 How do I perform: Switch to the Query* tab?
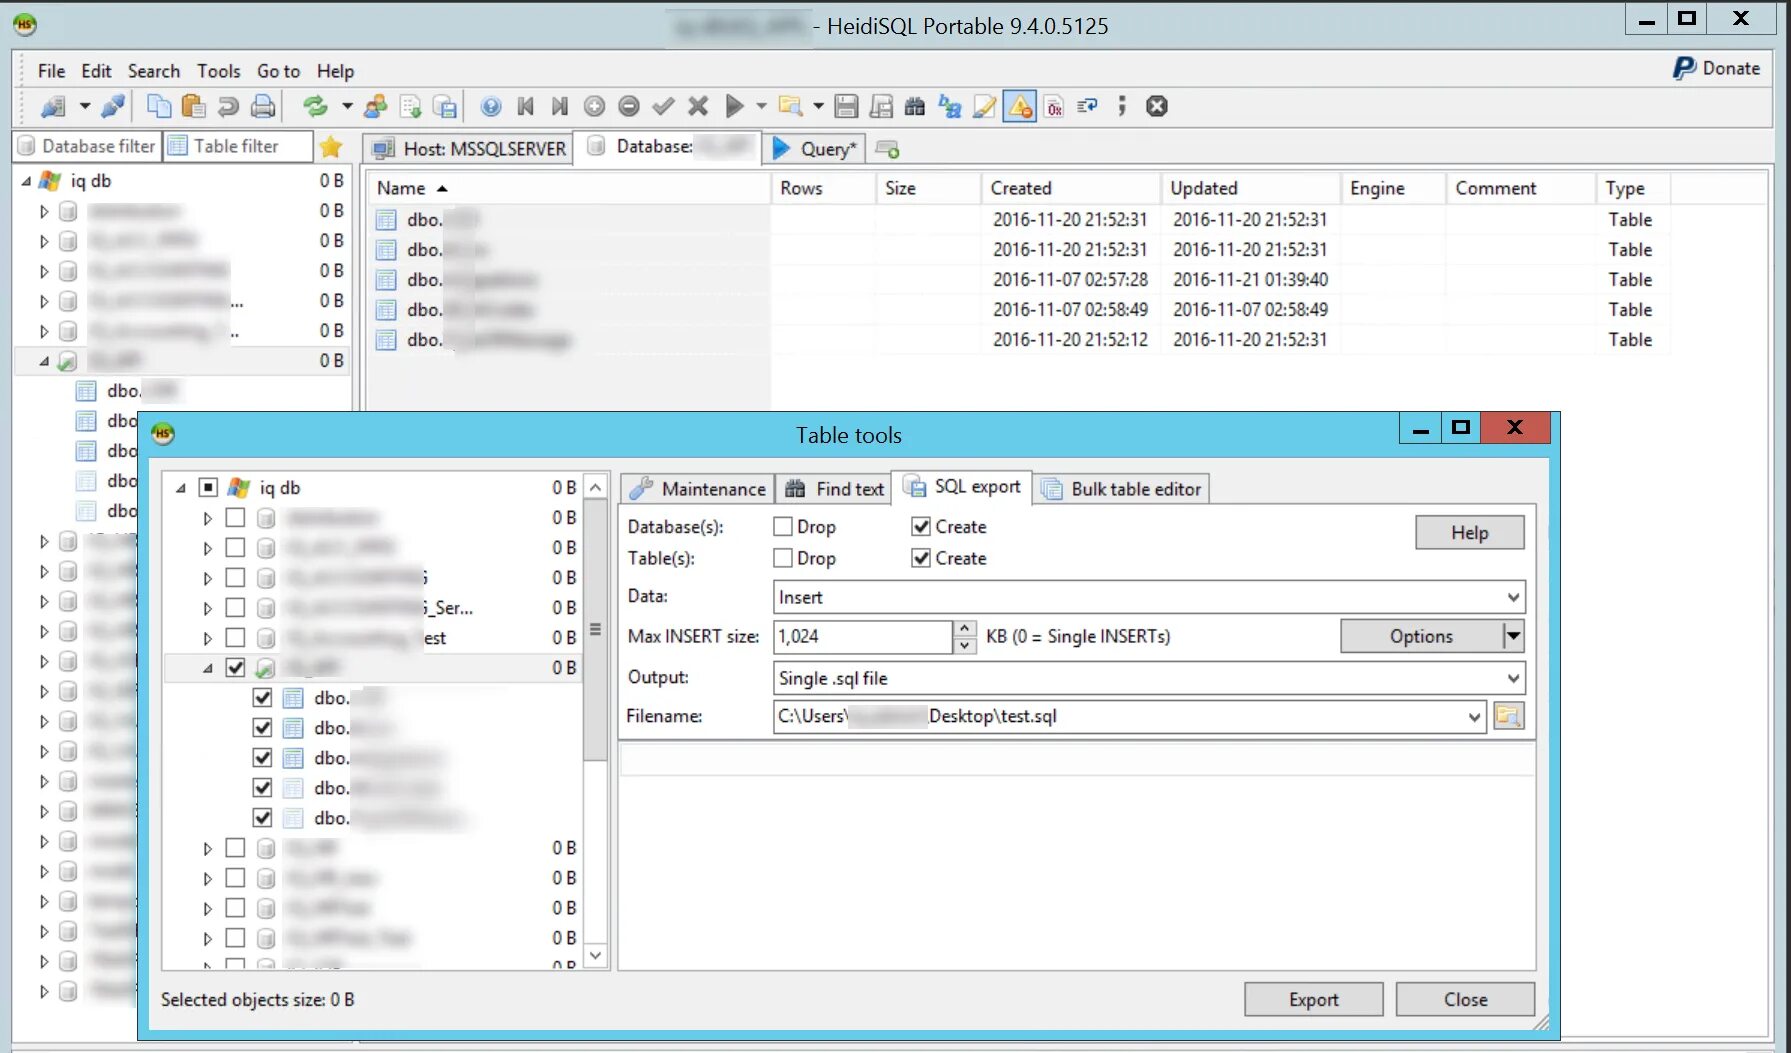pos(815,149)
